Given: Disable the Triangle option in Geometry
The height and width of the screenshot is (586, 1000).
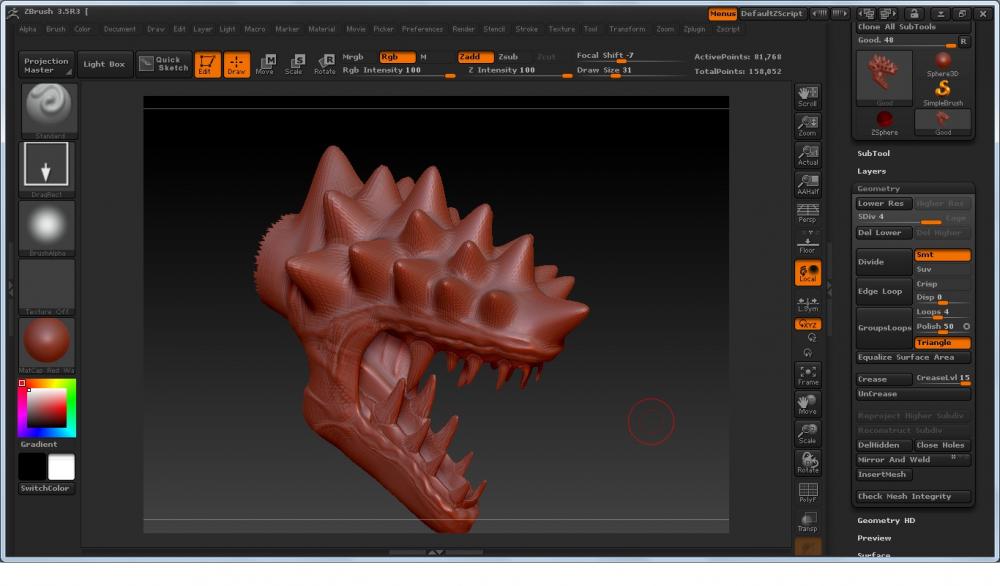Looking at the screenshot, I should tap(942, 342).
